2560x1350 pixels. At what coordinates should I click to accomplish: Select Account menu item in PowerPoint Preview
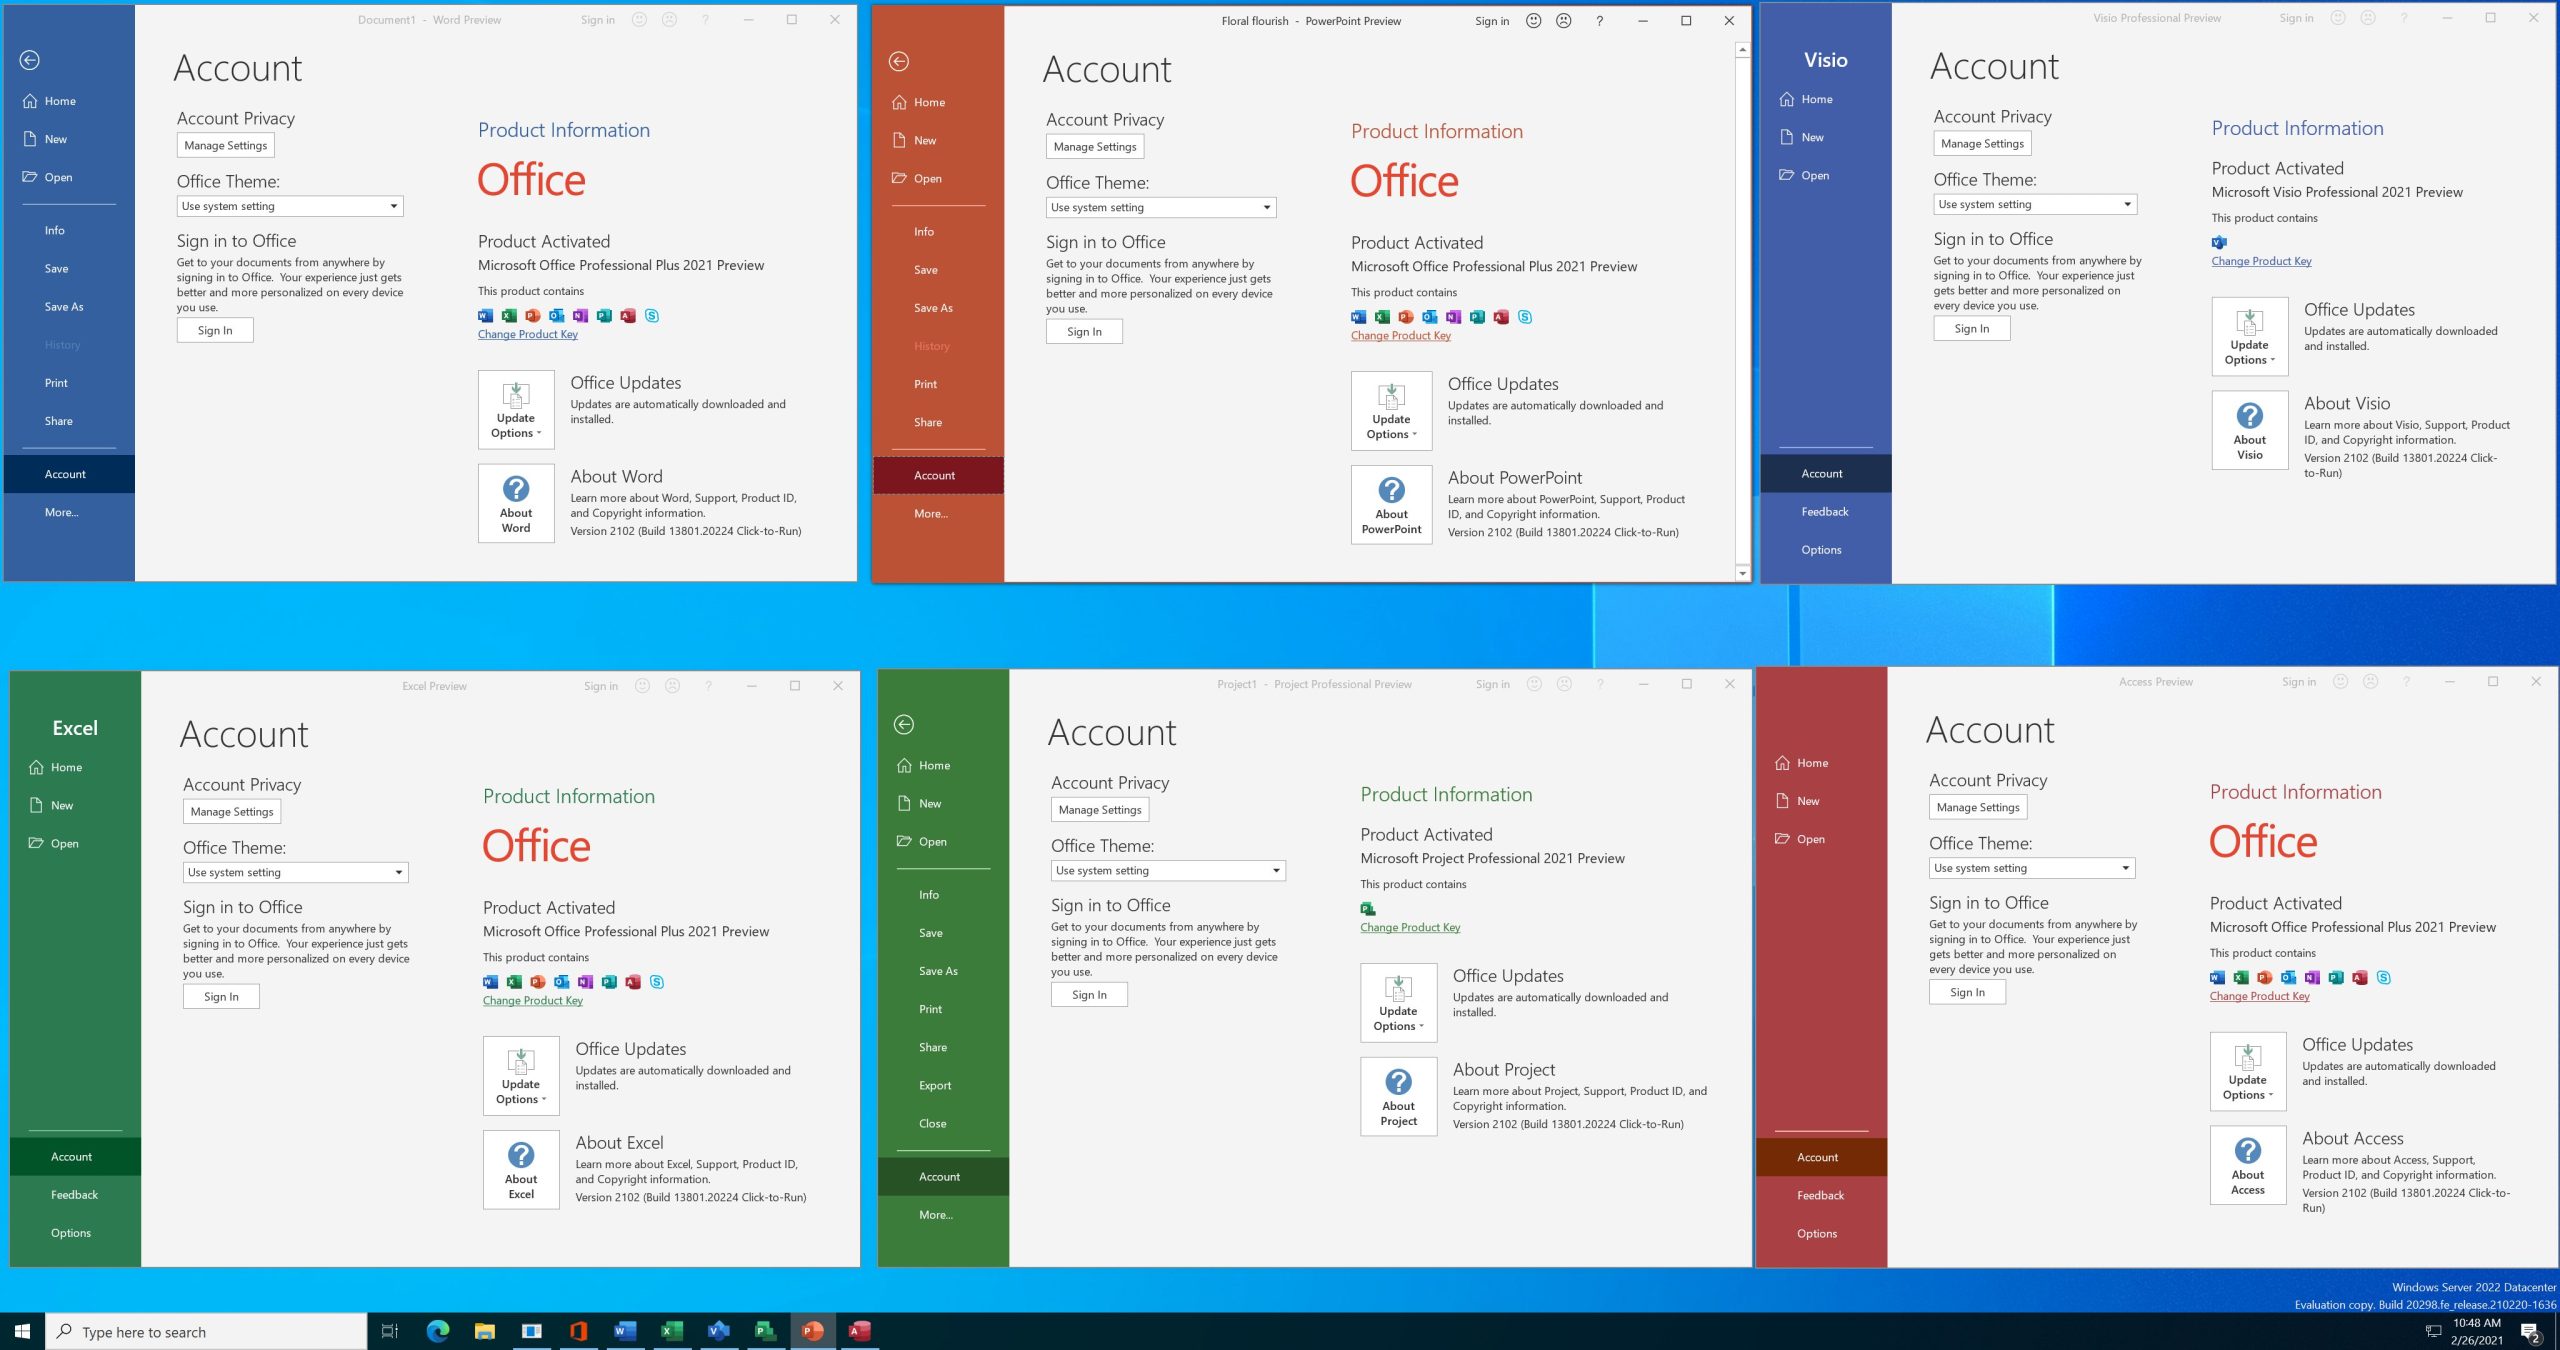point(935,474)
